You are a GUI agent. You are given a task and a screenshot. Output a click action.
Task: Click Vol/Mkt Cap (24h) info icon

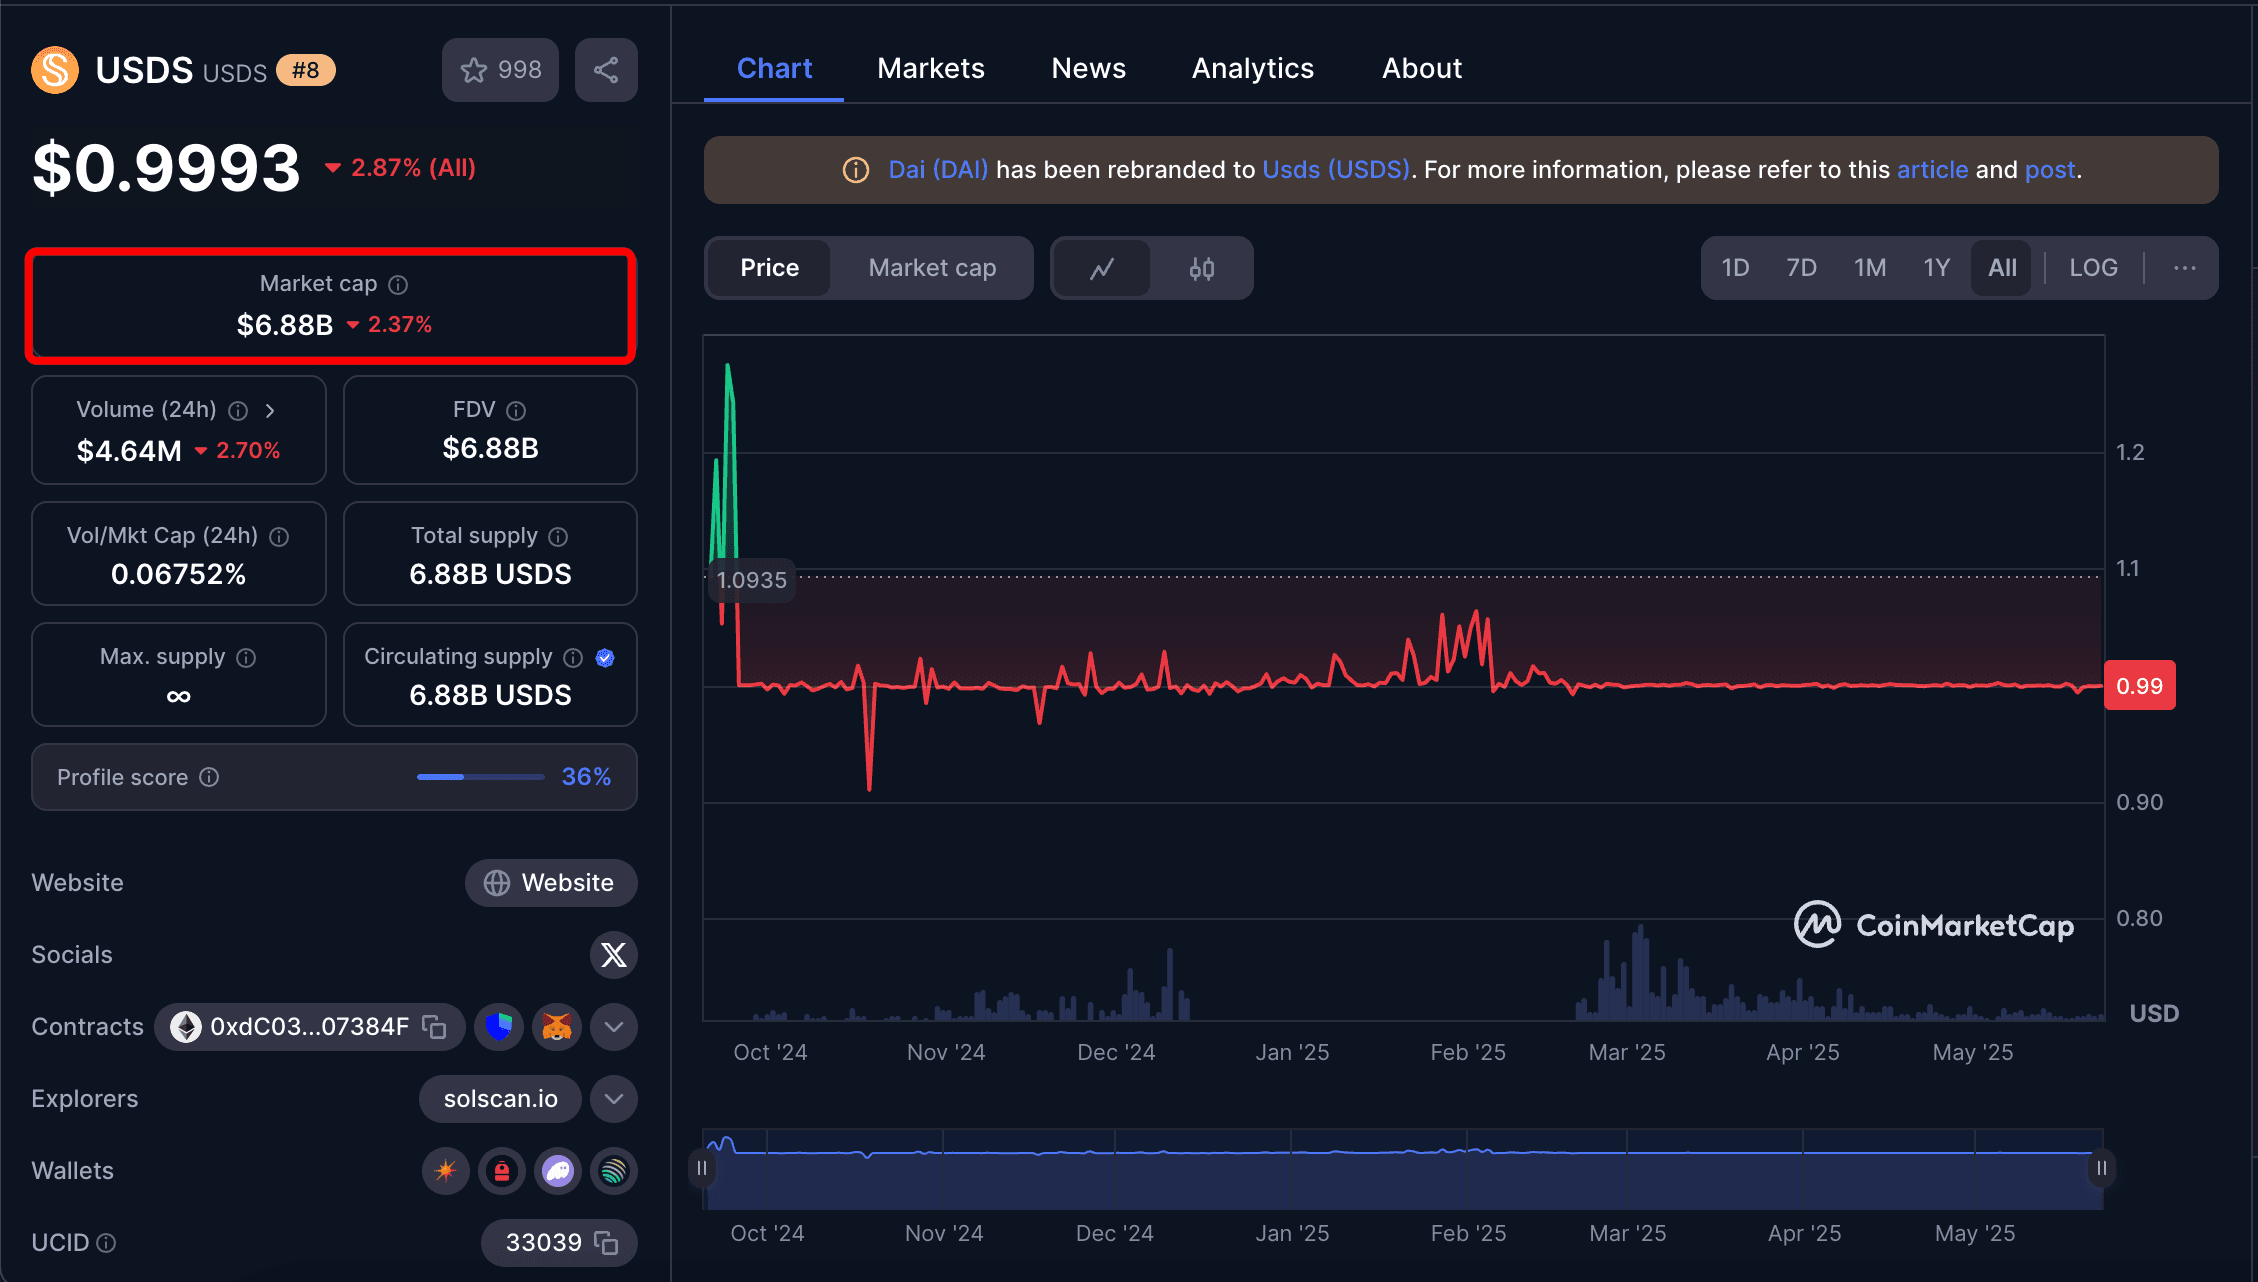pyautogui.click(x=280, y=537)
